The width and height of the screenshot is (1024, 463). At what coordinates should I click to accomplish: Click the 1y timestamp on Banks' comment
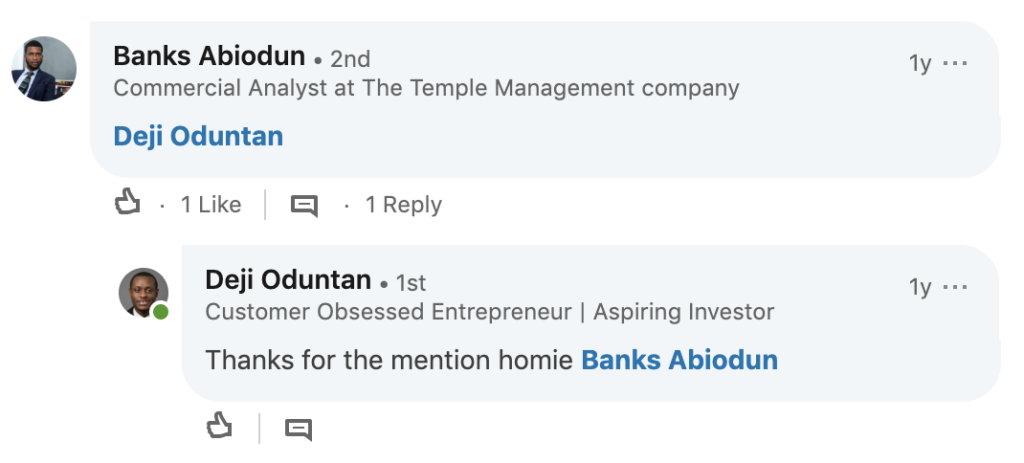pyautogui.click(x=920, y=63)
